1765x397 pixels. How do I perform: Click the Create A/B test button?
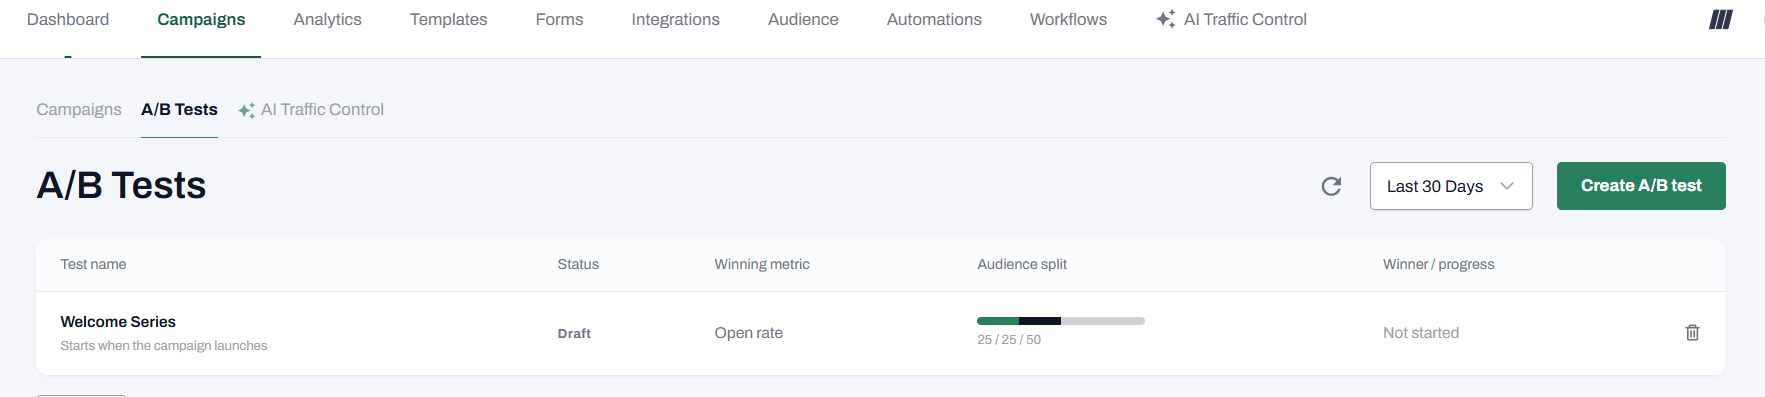pos(1641,186)
